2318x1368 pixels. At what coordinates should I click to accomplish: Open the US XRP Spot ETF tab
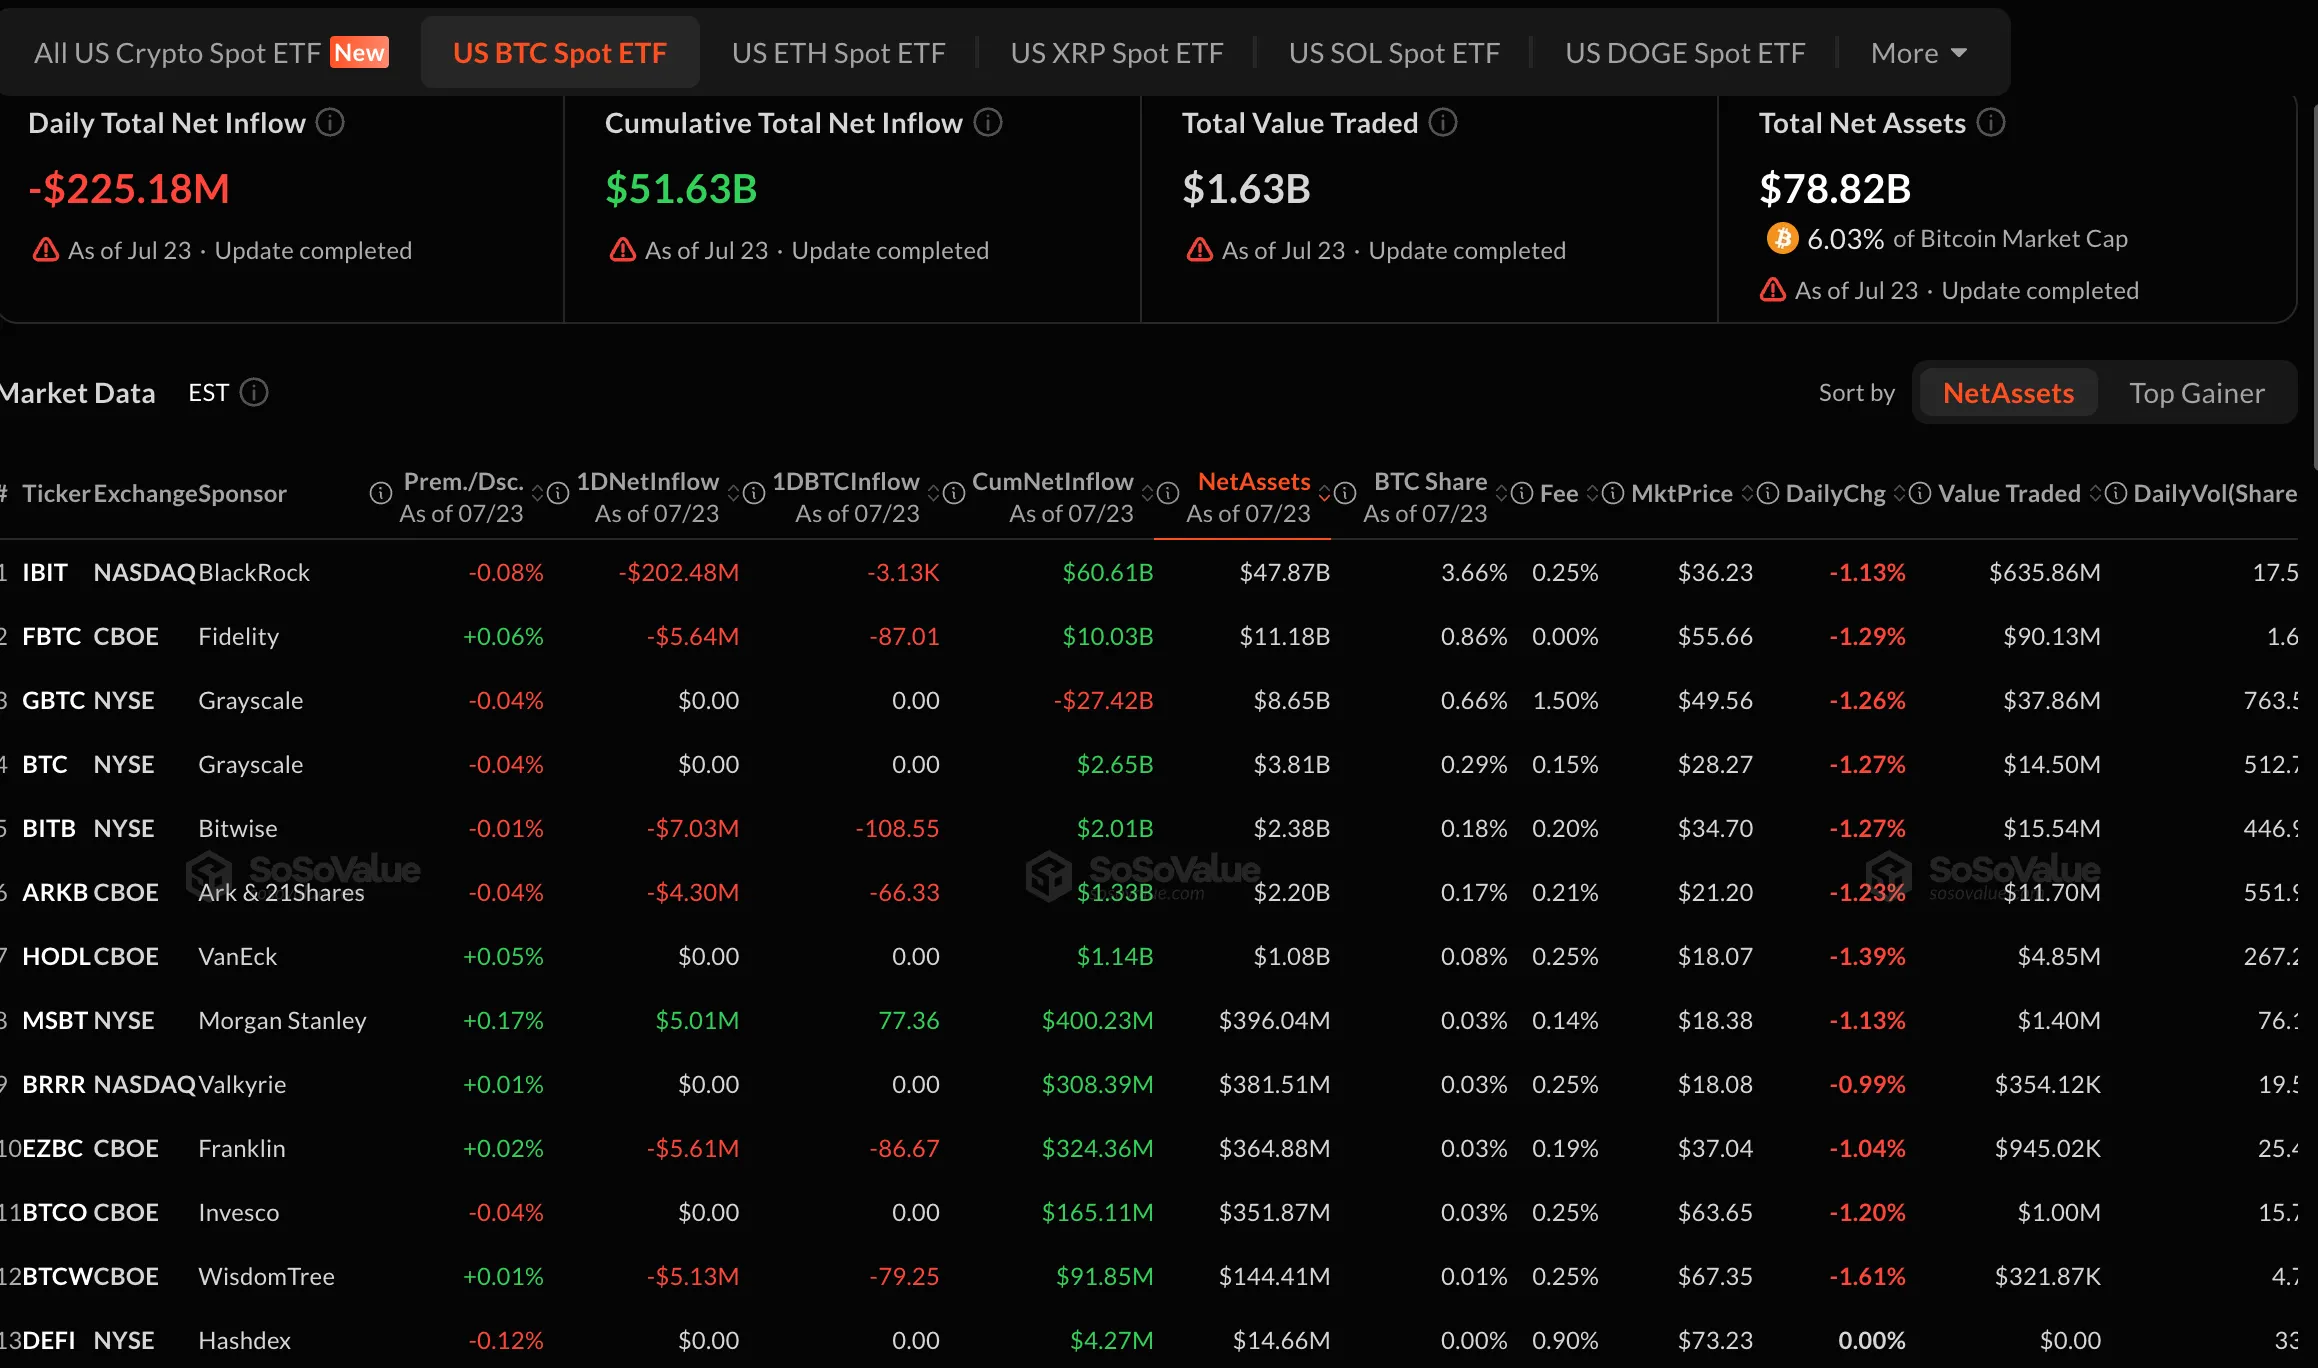(1117, 53)
